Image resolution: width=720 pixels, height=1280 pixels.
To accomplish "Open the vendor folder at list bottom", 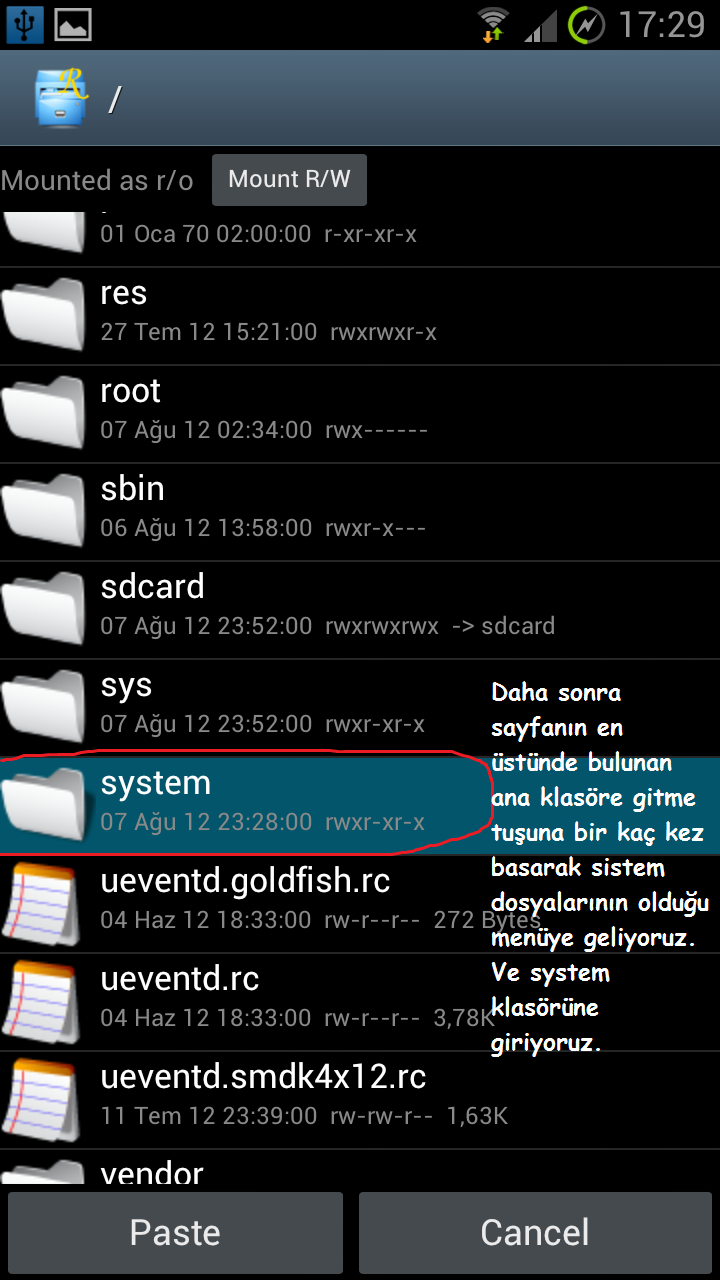I will tap(360, 1168).
